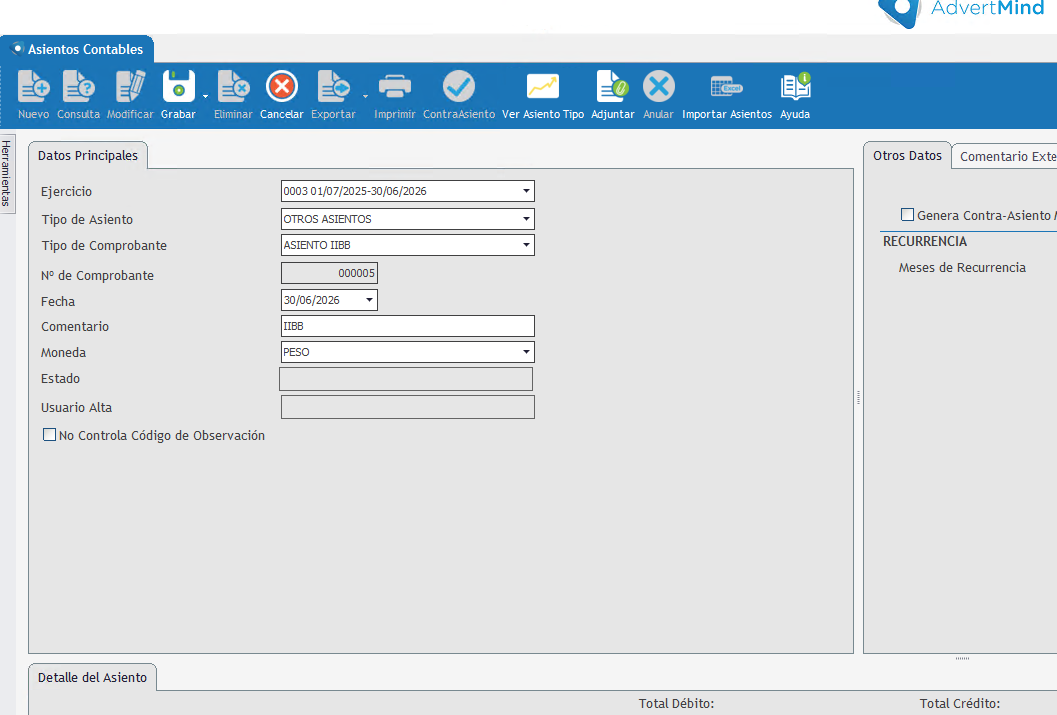The width and height of the screenshot is (1057, 715).
Task: Click the RECURRENCIA heading
Action: pos(925,241)
